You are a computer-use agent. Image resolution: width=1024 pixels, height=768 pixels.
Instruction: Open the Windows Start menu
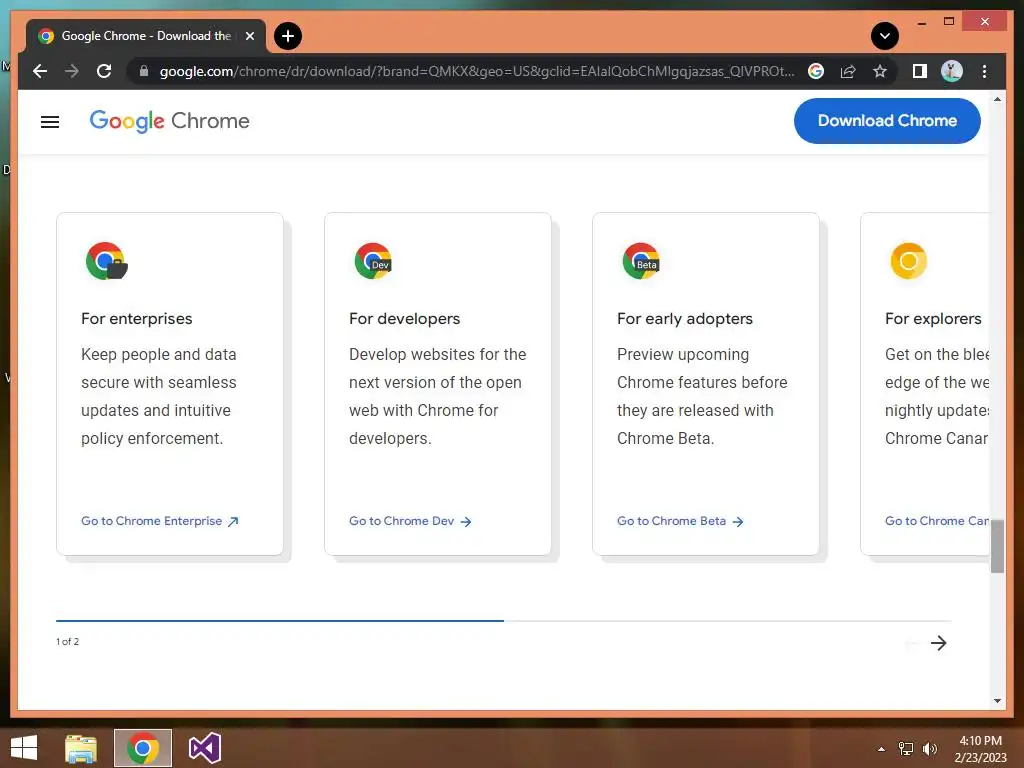tap(24, 748)
